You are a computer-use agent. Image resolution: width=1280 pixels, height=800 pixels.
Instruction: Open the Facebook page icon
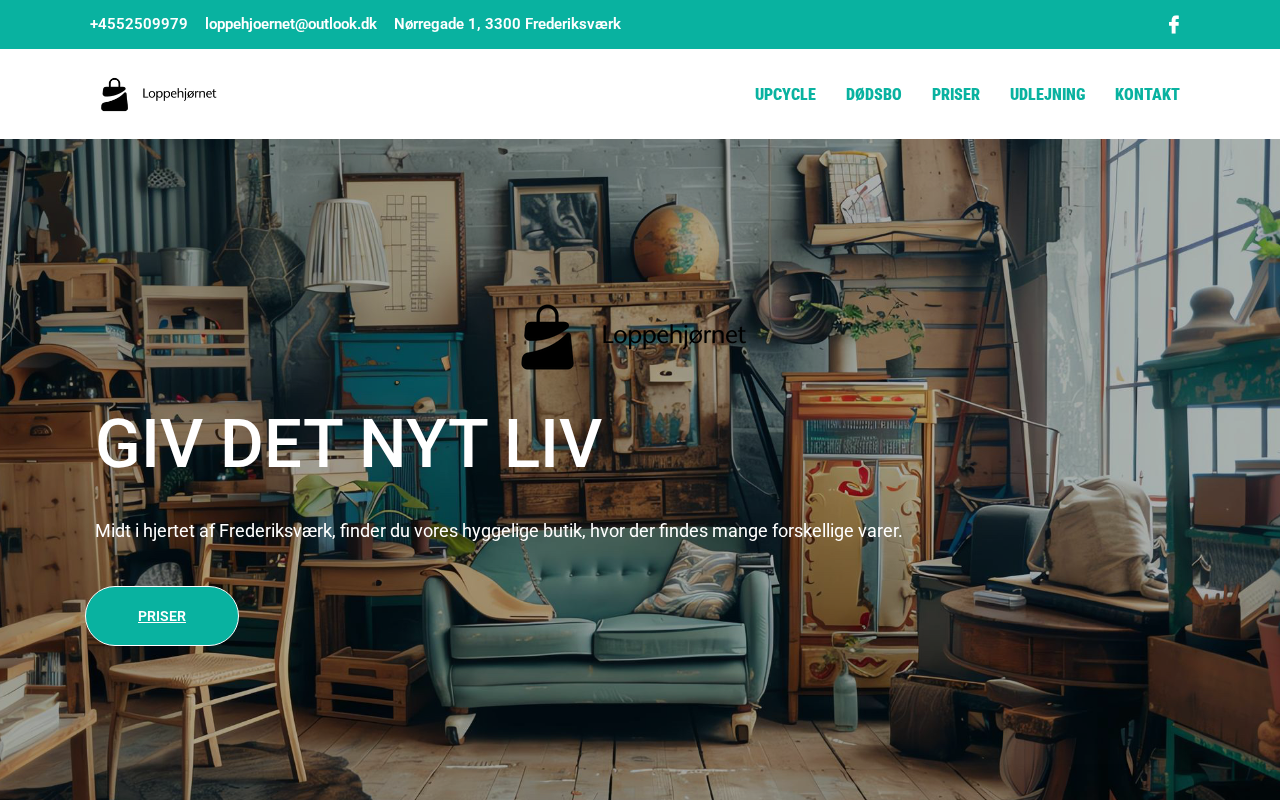(1174, 24)
